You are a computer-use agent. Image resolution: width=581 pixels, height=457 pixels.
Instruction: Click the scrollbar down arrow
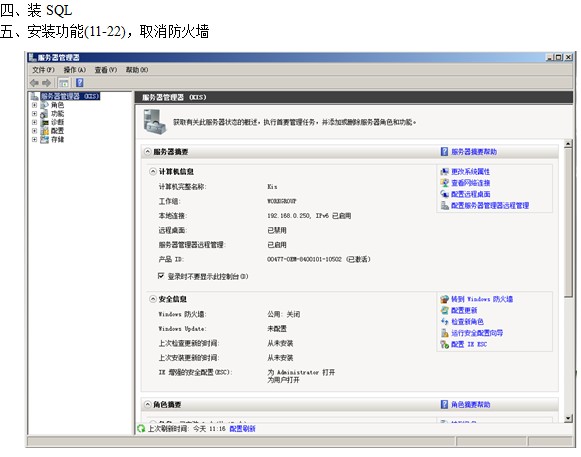tap(568, 418)
